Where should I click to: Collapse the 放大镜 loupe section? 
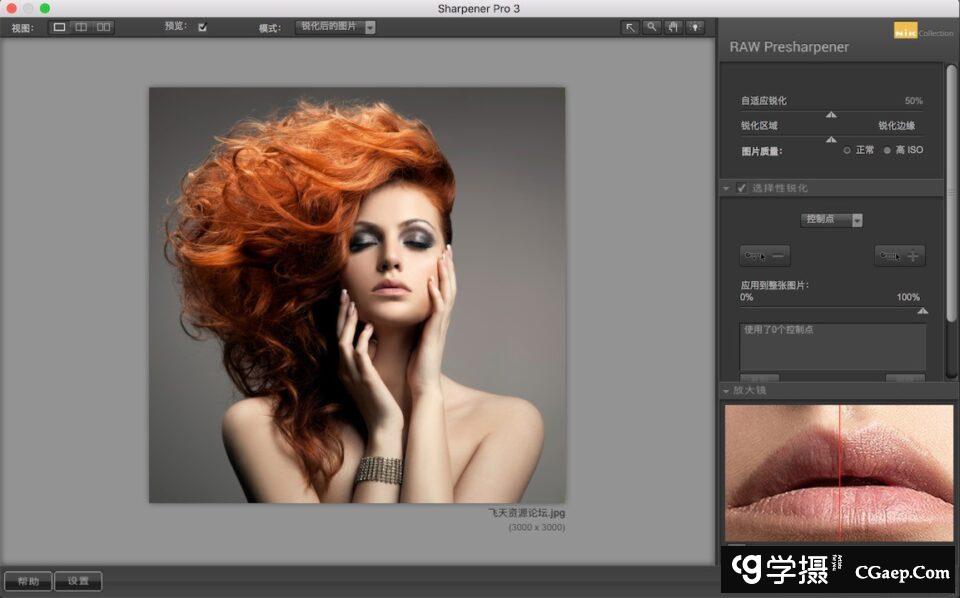(x=725, y=390)
